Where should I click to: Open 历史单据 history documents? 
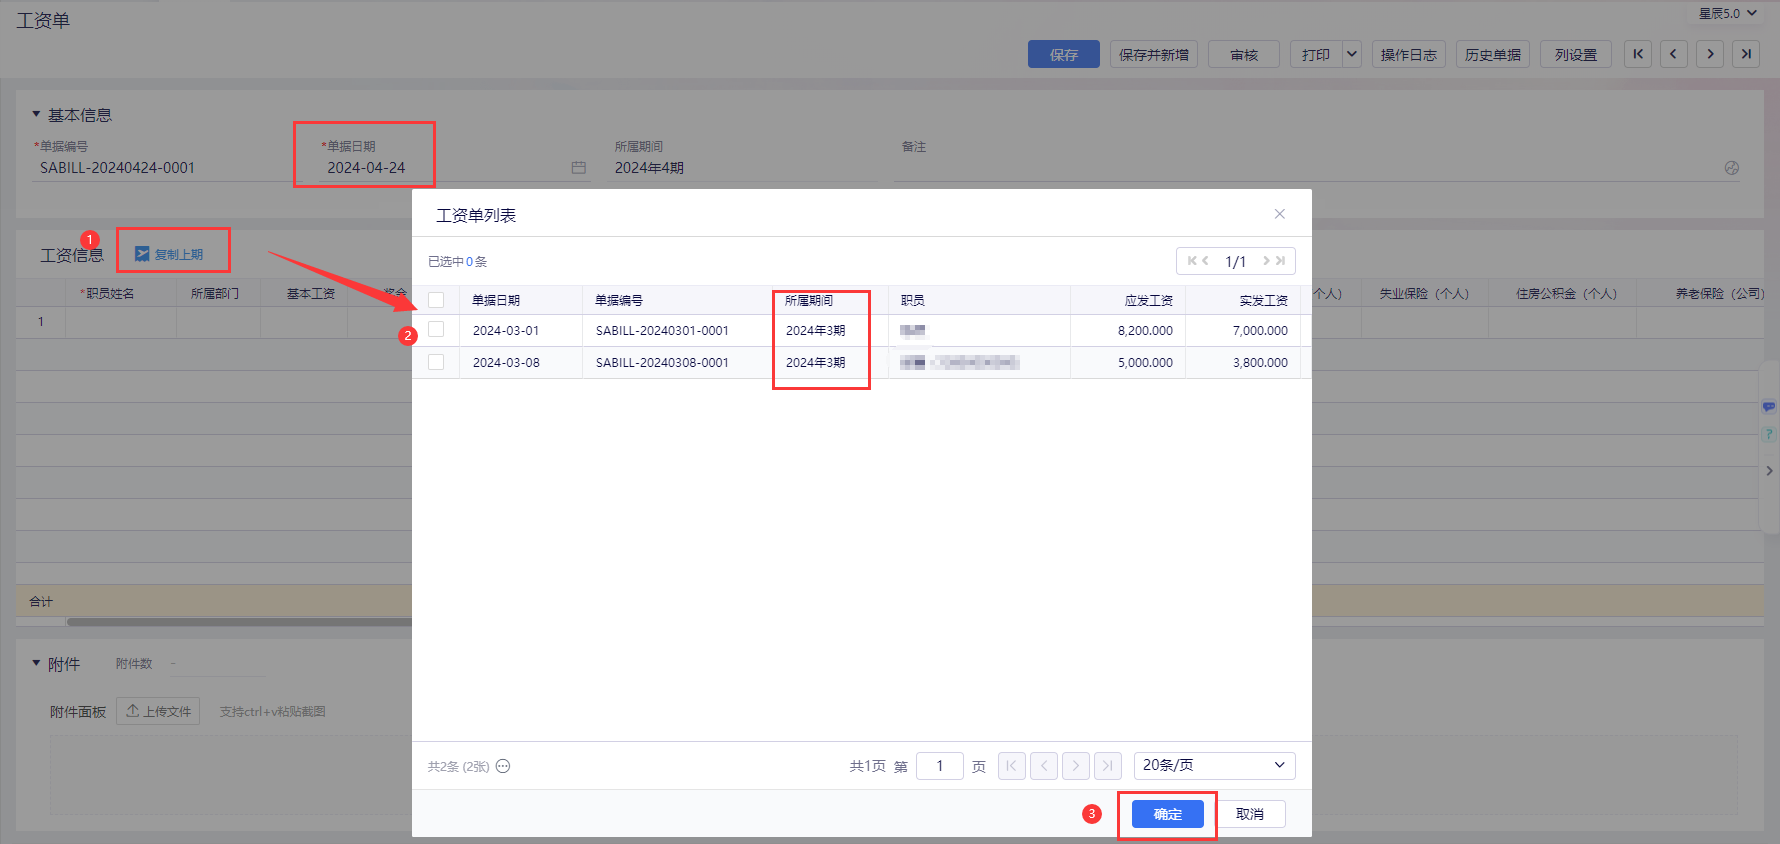(x=1493, y=54)
